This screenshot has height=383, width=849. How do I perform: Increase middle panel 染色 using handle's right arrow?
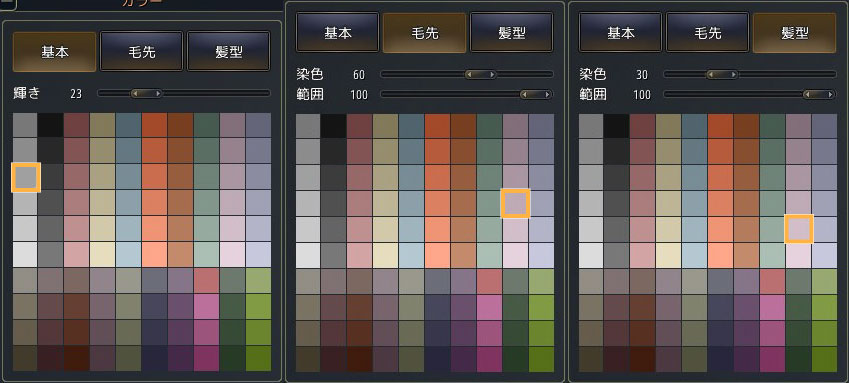pos(493,74)
